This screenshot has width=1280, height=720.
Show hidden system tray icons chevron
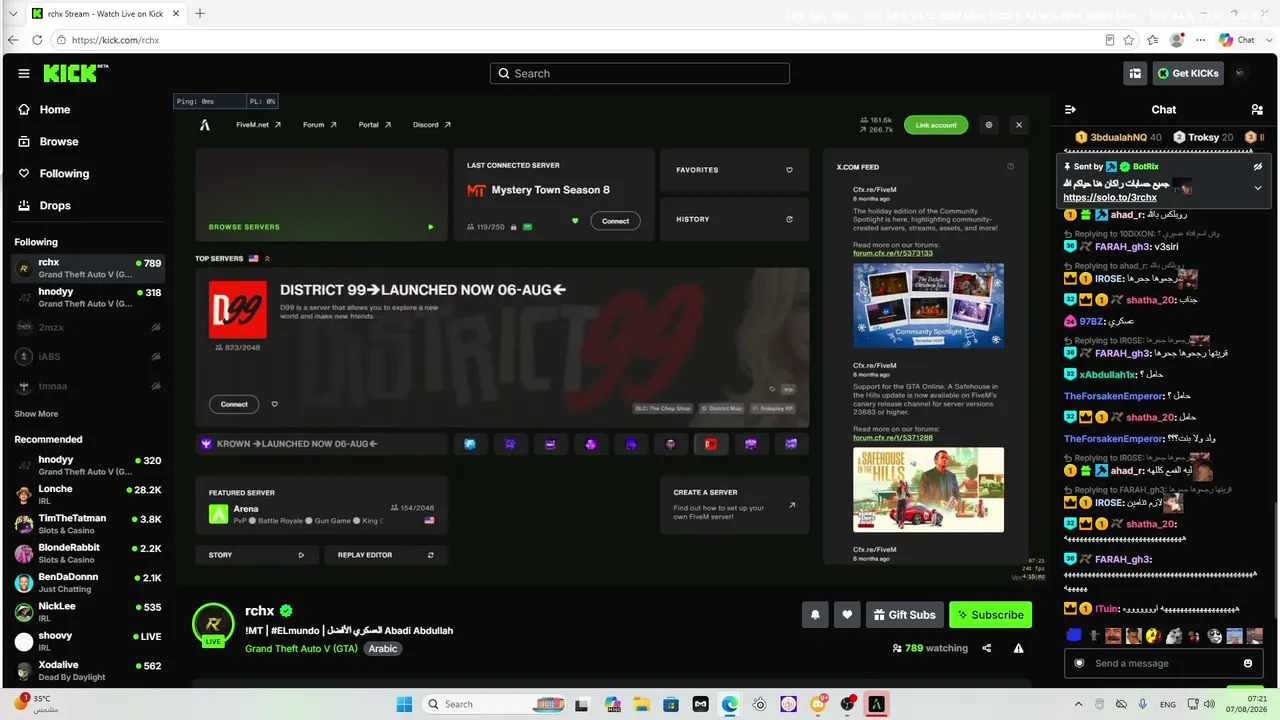click(x=1078, y=704)
